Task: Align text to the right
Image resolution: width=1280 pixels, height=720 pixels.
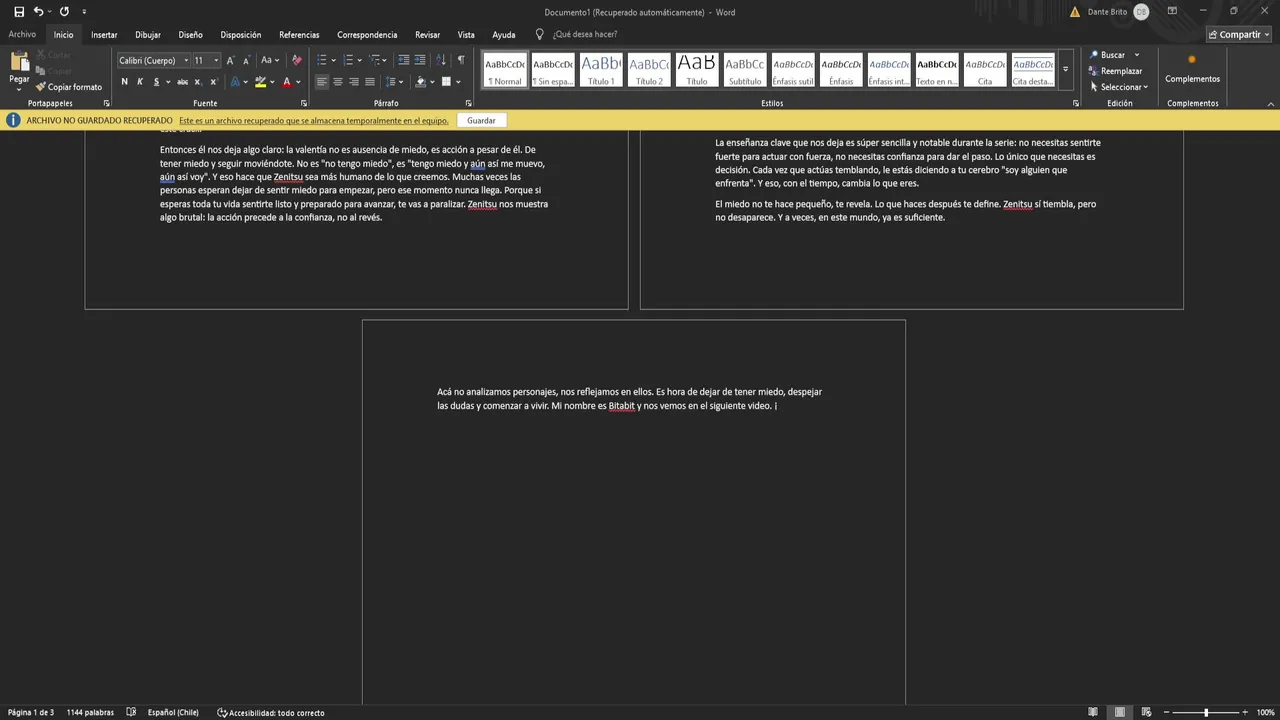Action: pos(353,82)
